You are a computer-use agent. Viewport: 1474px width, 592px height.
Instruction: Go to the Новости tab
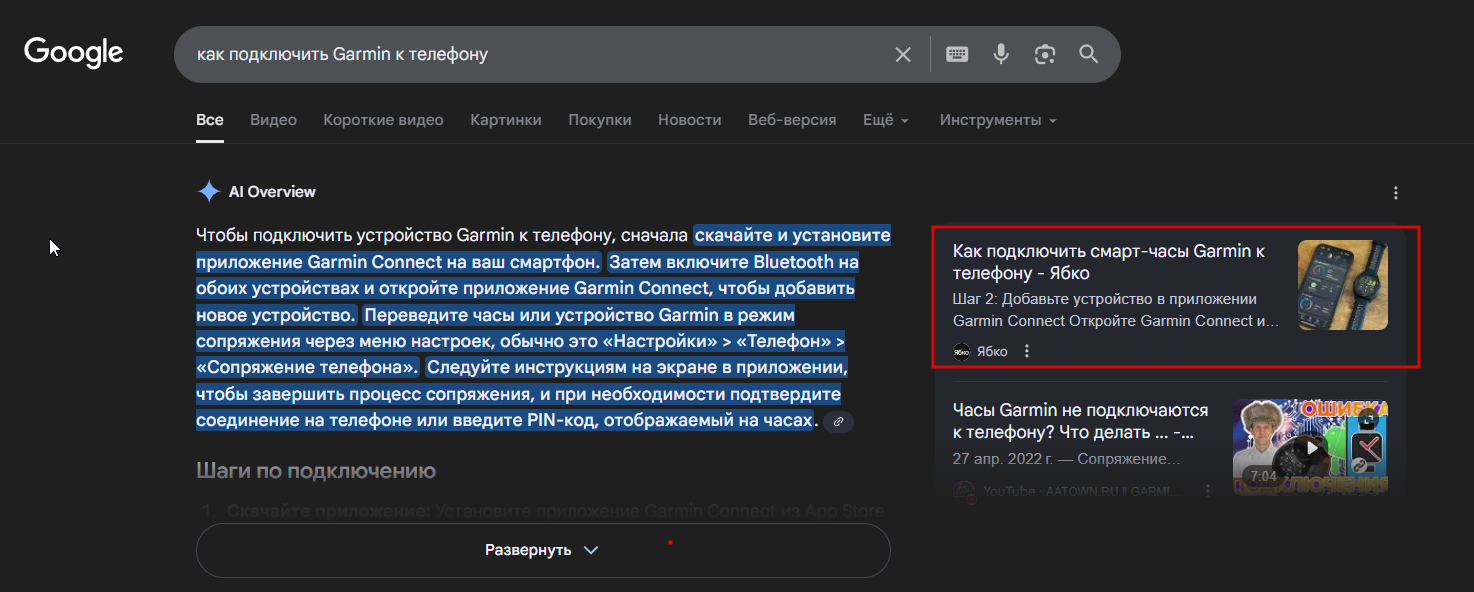[x=689, y=120]
